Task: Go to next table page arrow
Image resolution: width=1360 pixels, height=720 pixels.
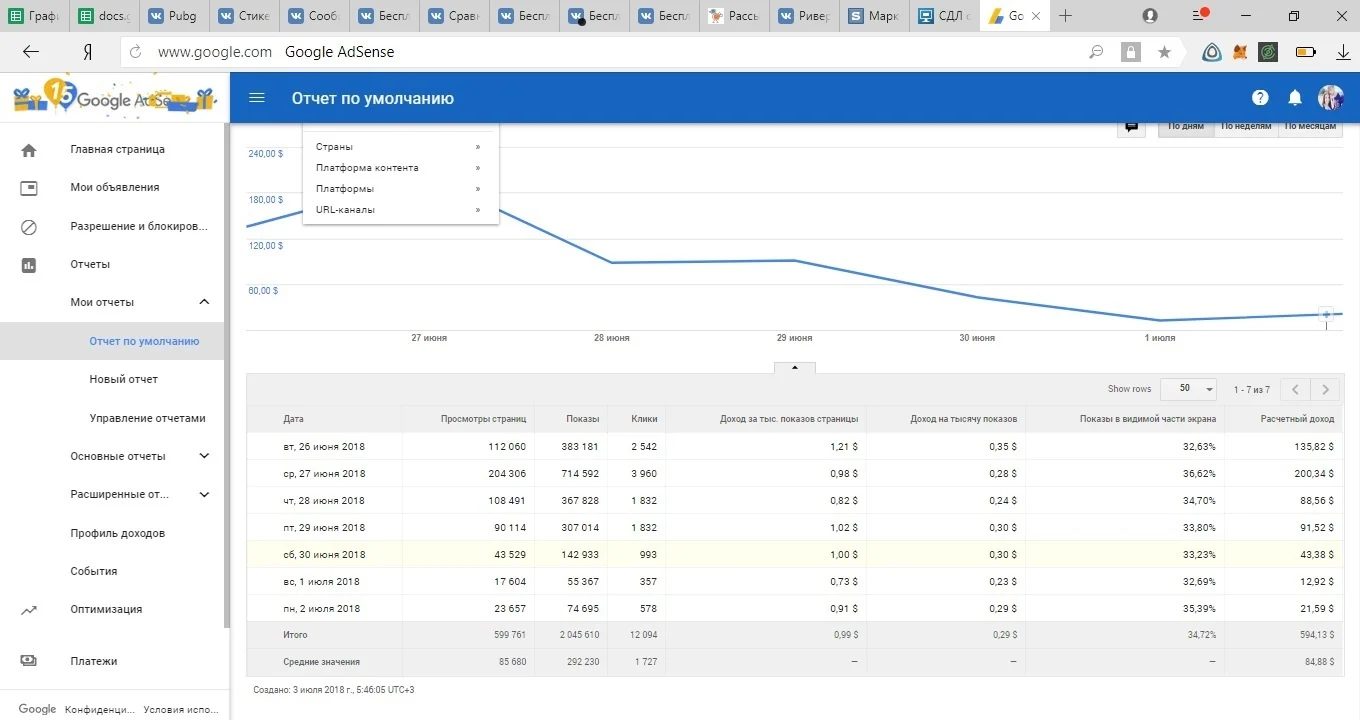Action: tap(1325, 389)
